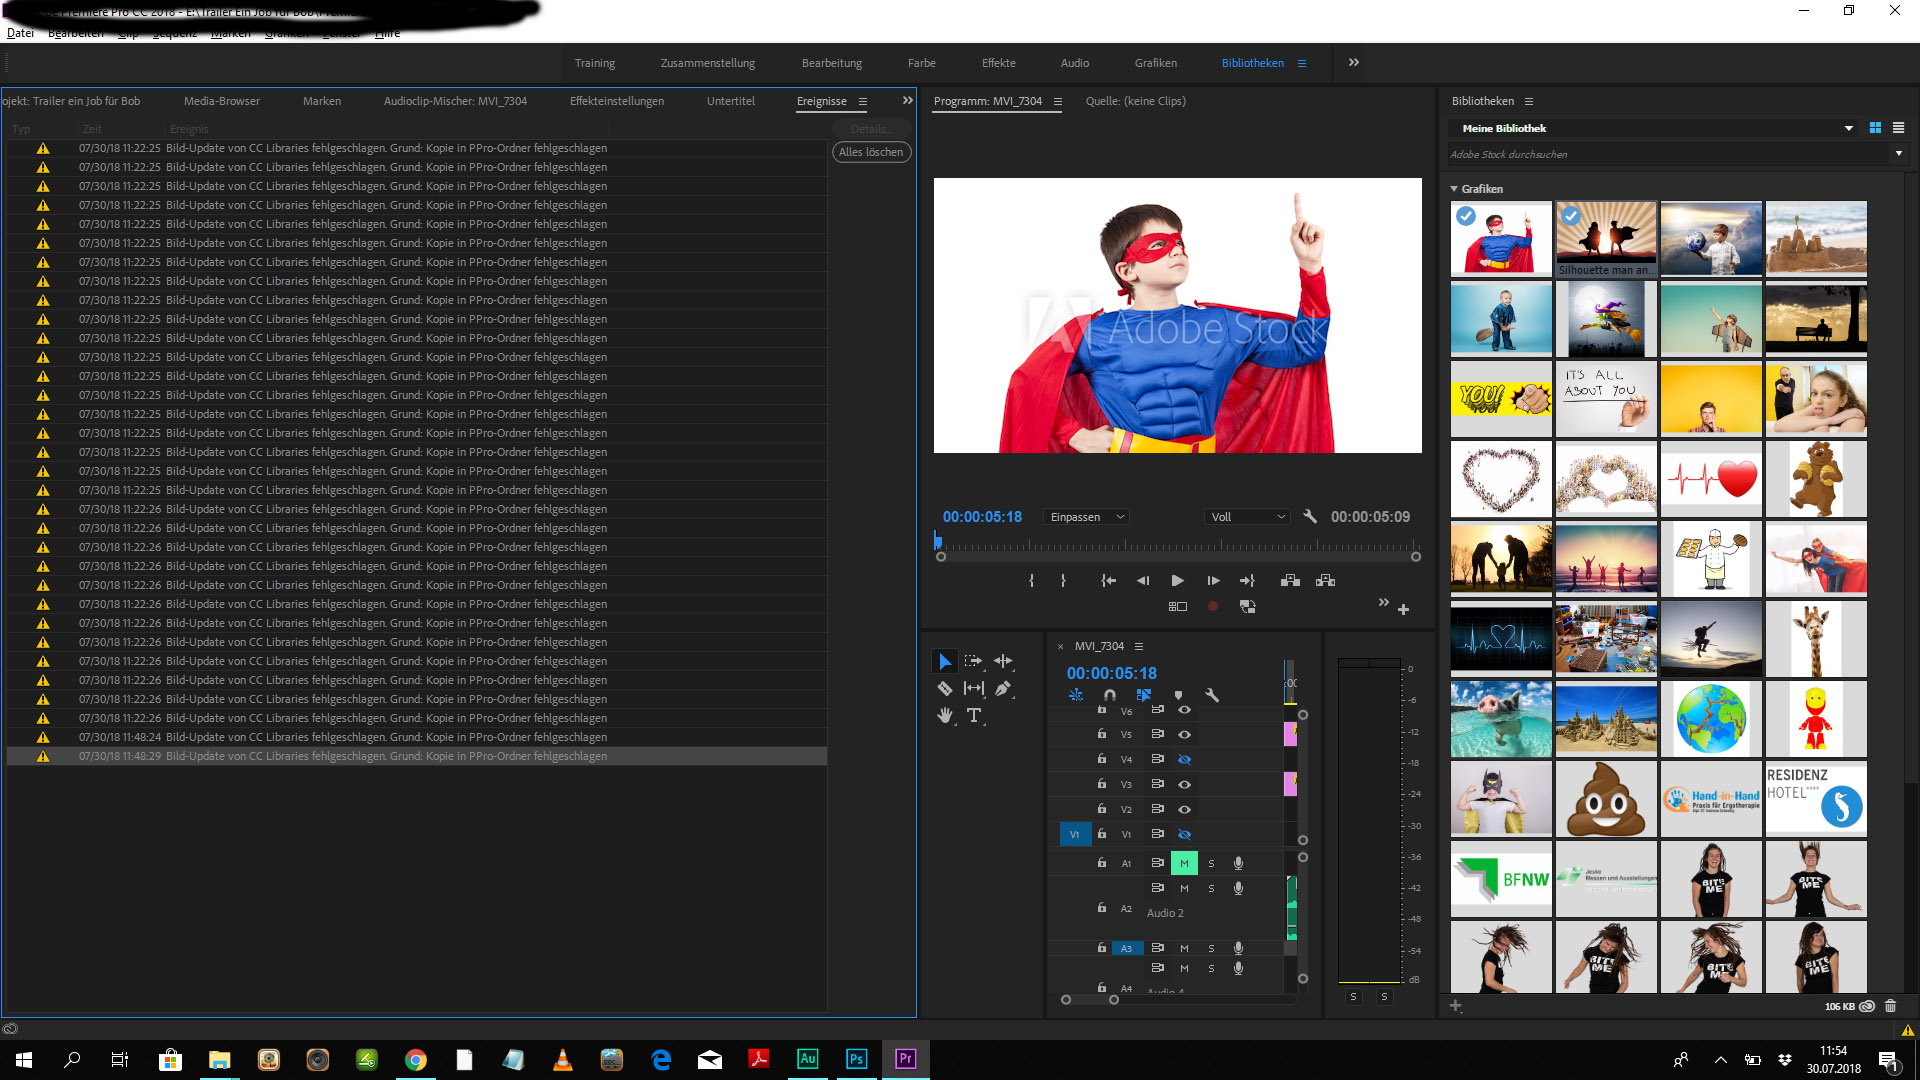The image size is (1920, 1080).
Task: Show more workspaces overflow chevron
Action: (1353, 62)
